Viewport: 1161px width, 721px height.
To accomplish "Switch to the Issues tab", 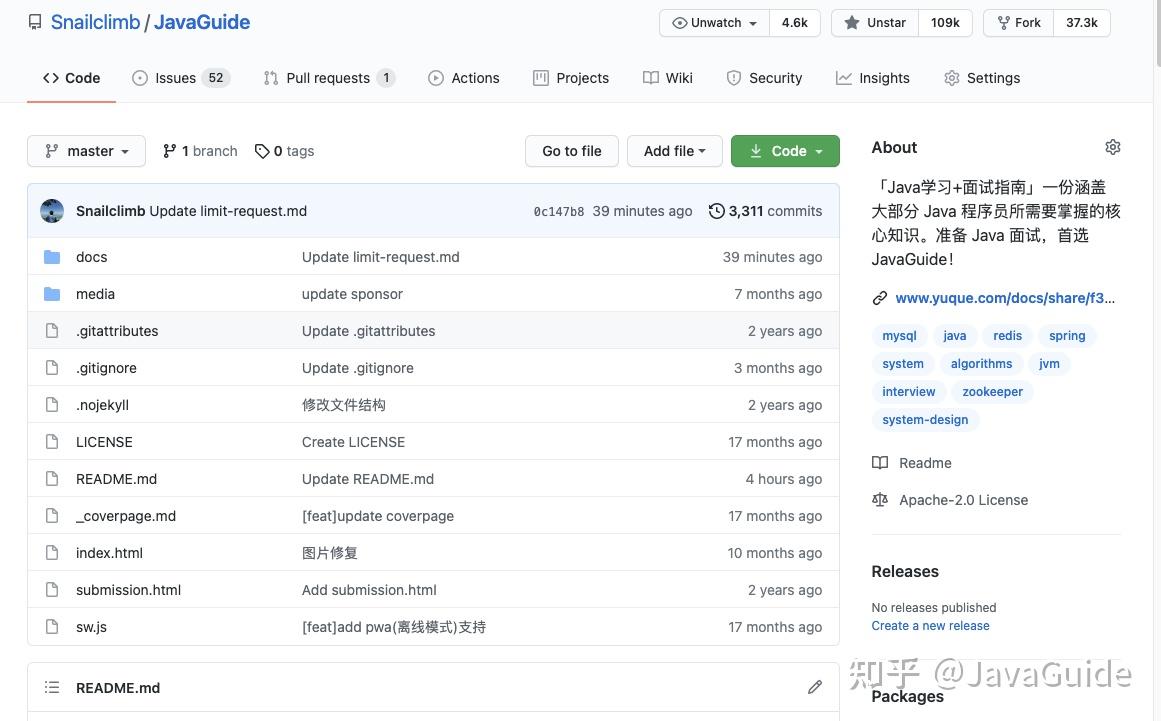I will pyautogui.click(x=180, y=78).
